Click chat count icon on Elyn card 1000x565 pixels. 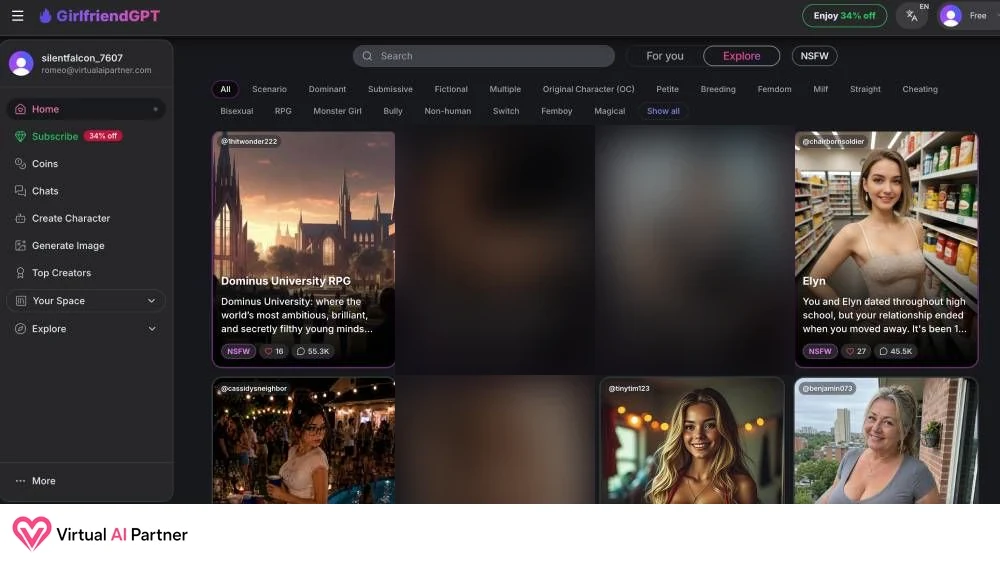(883, 351)
